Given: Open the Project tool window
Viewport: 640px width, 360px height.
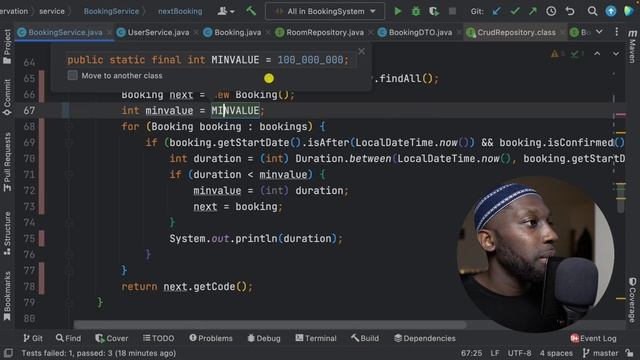Looking at the screenshot, I should click(7, 47).
